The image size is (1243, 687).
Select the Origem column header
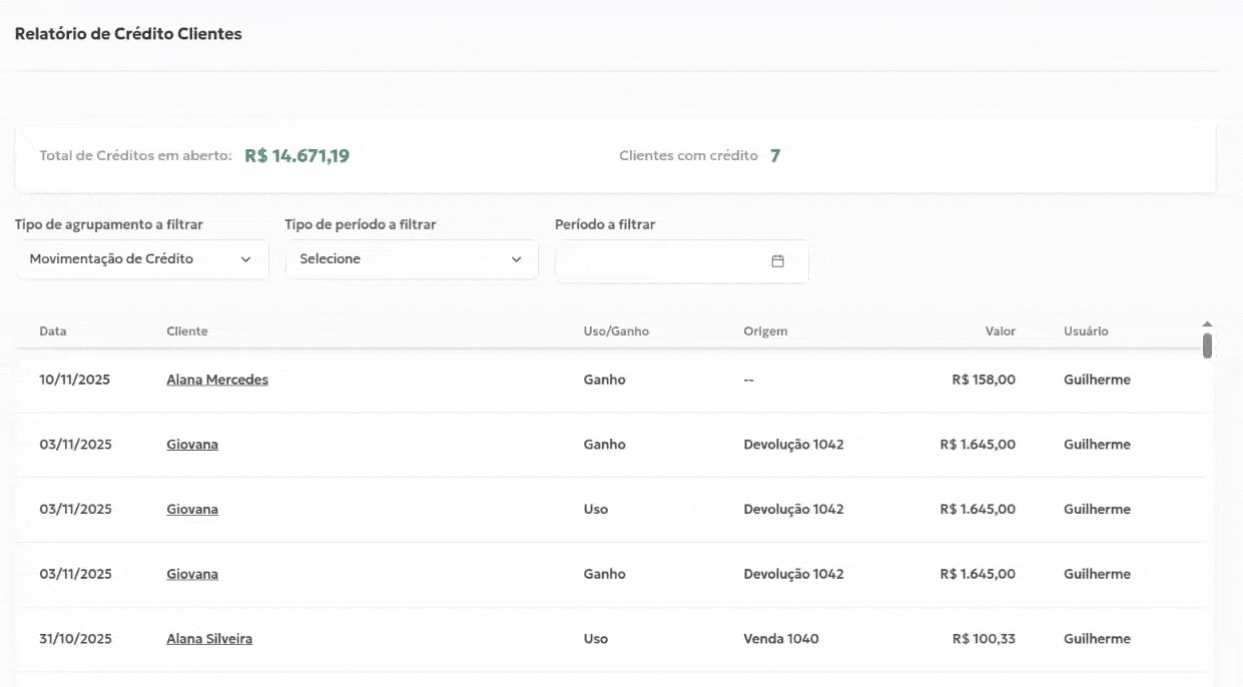(765, 332)
